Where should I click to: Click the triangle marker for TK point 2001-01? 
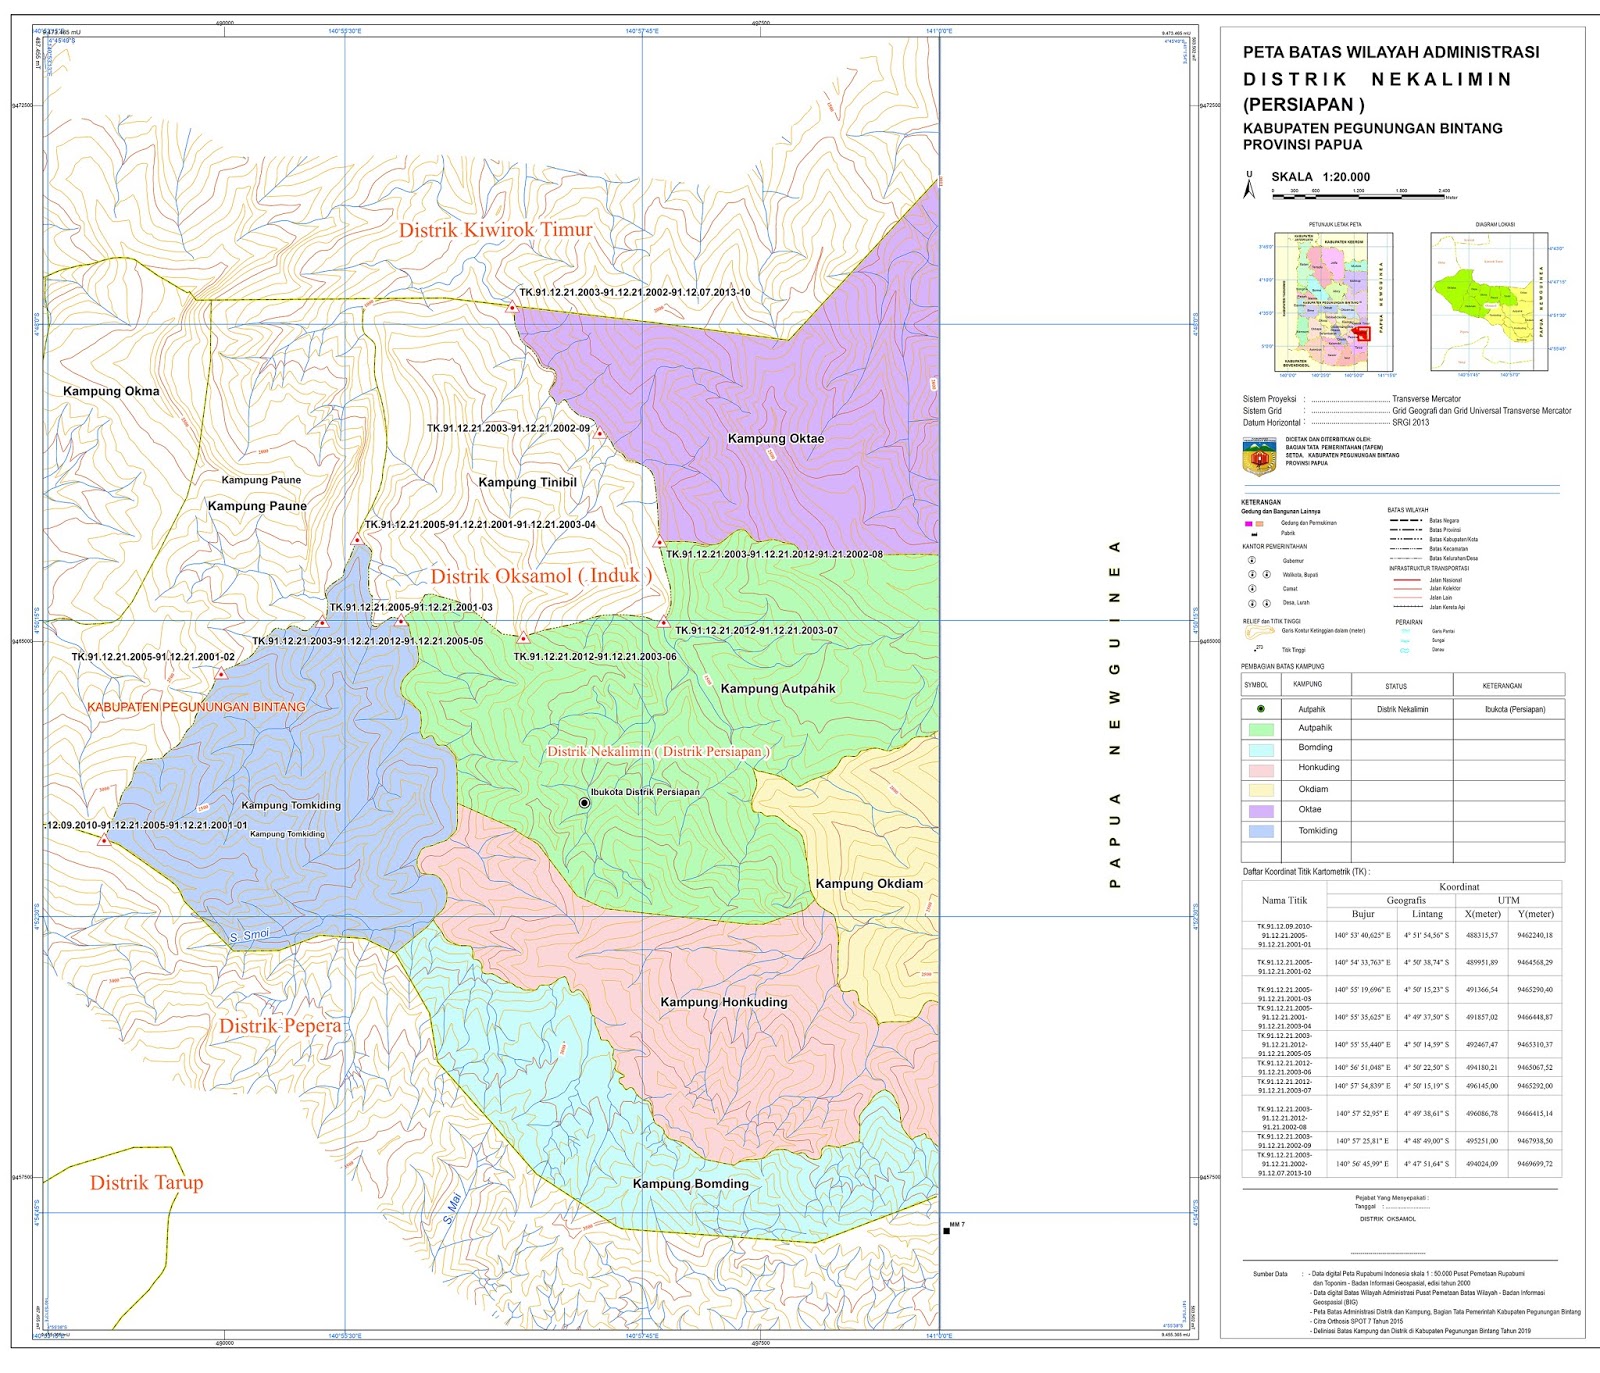(x=103, y=841)
